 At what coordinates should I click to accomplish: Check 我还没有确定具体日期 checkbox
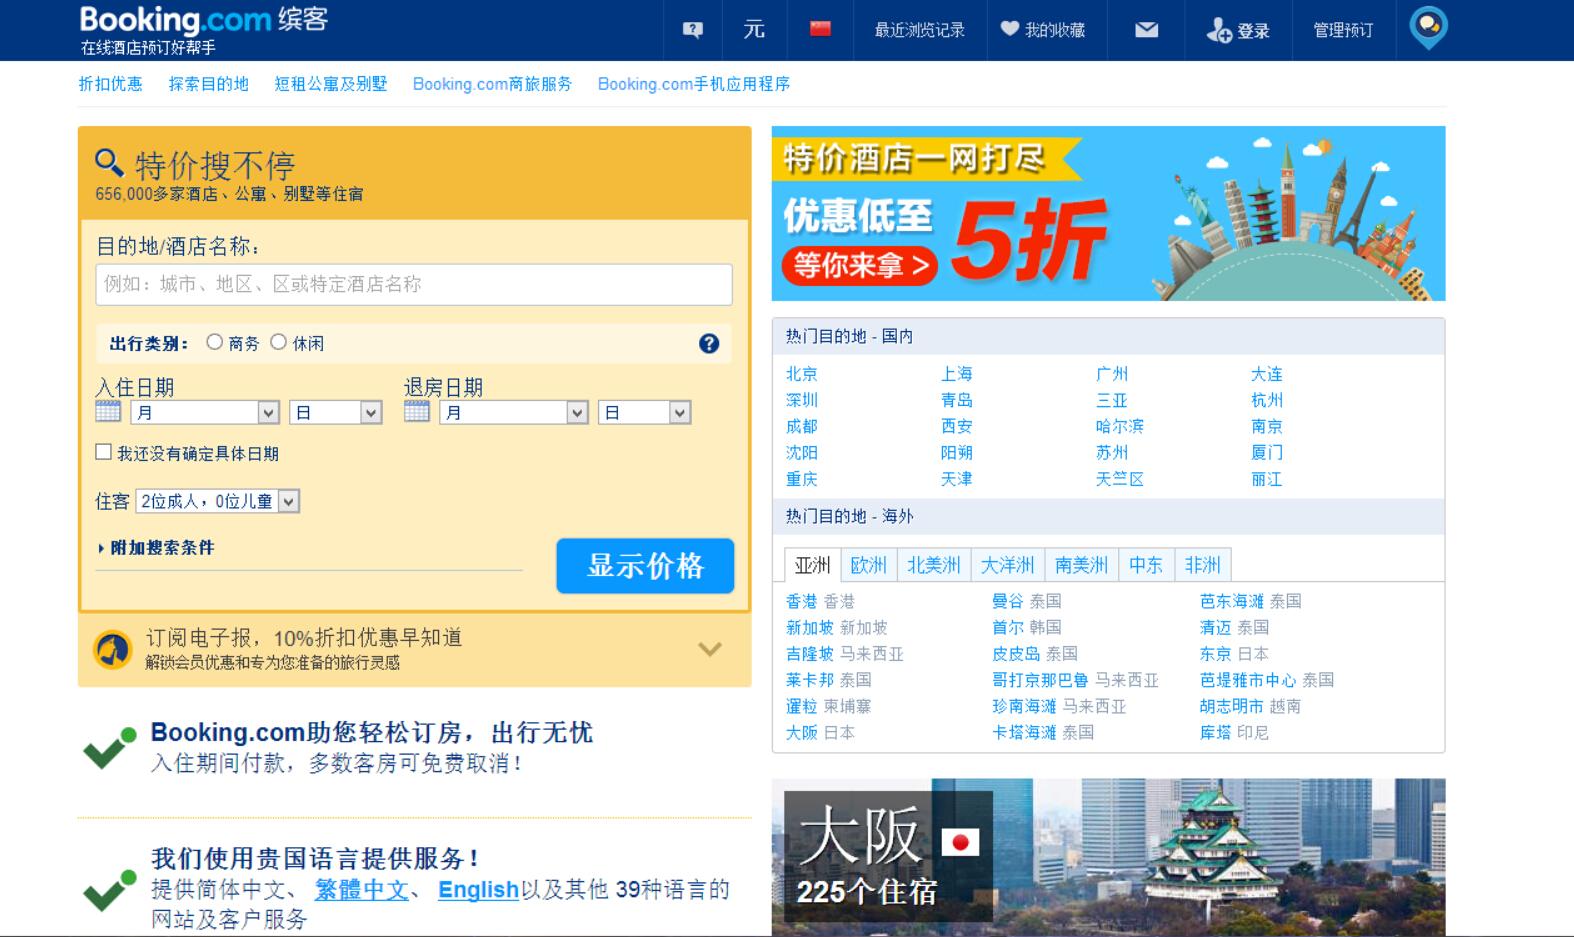103,452
